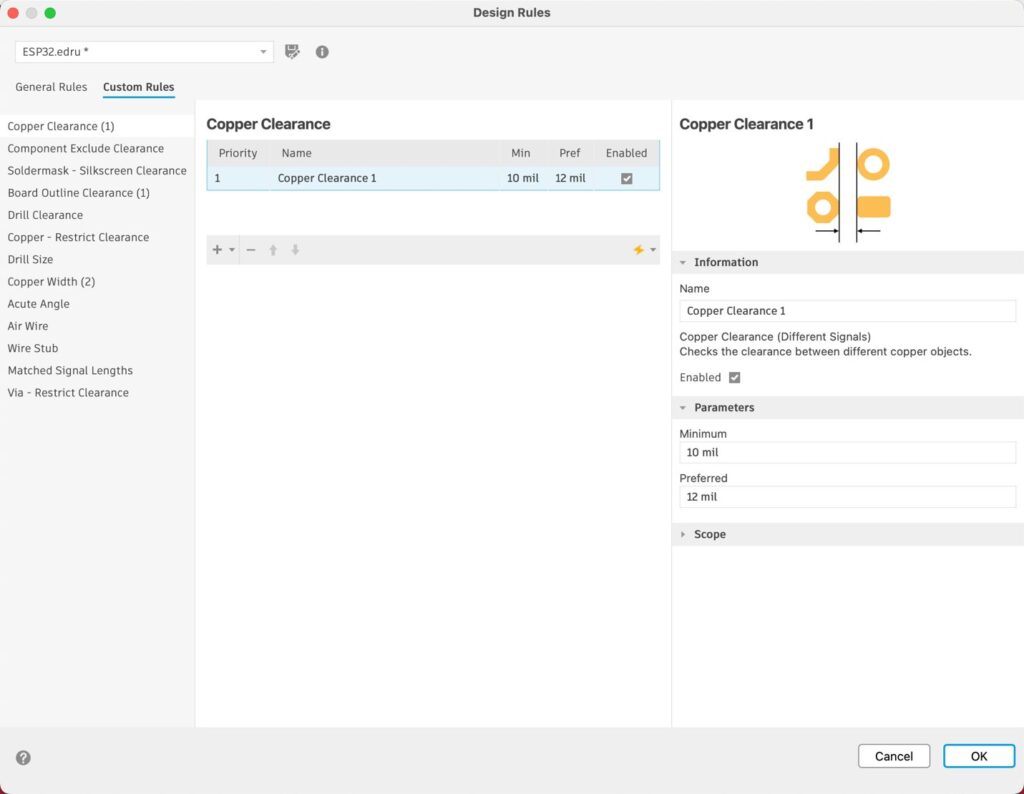
Task: Click the Min column header
Action: click(x=520, y=153)
